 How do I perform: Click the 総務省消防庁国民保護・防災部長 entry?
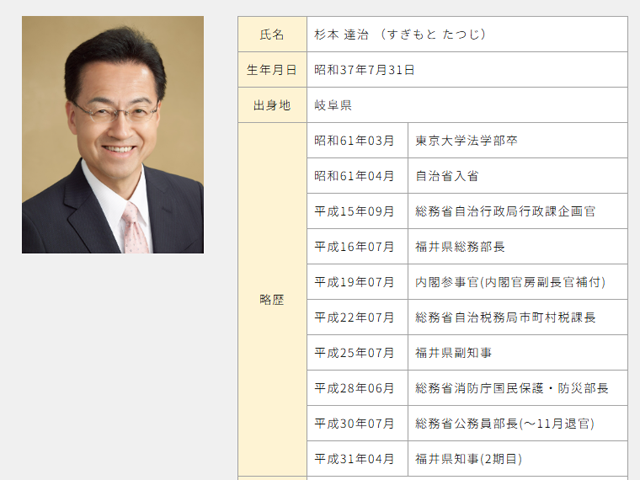512,388
